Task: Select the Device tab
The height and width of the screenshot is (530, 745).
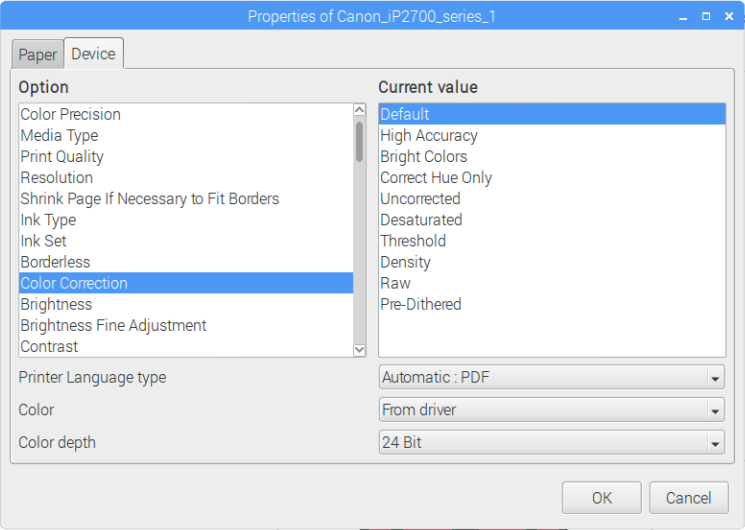Action: (94, 53)
